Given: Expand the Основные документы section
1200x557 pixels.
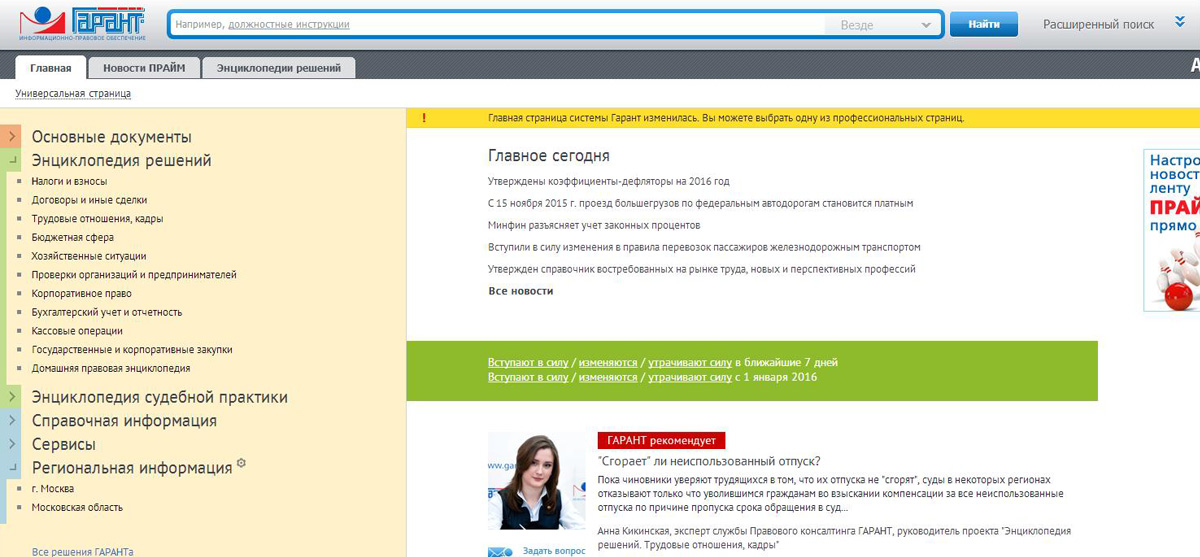Looking at the screenshot, I should pos(12,137).
